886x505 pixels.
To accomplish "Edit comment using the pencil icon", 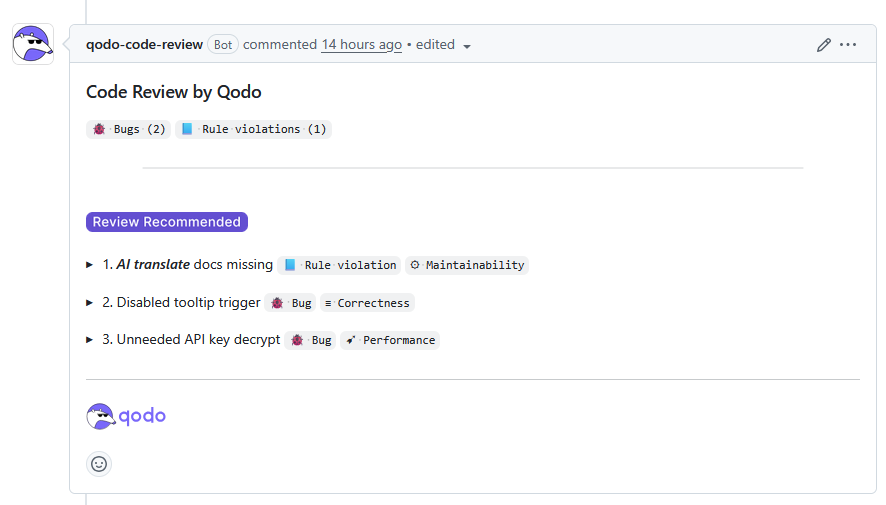I will (823, 45).
